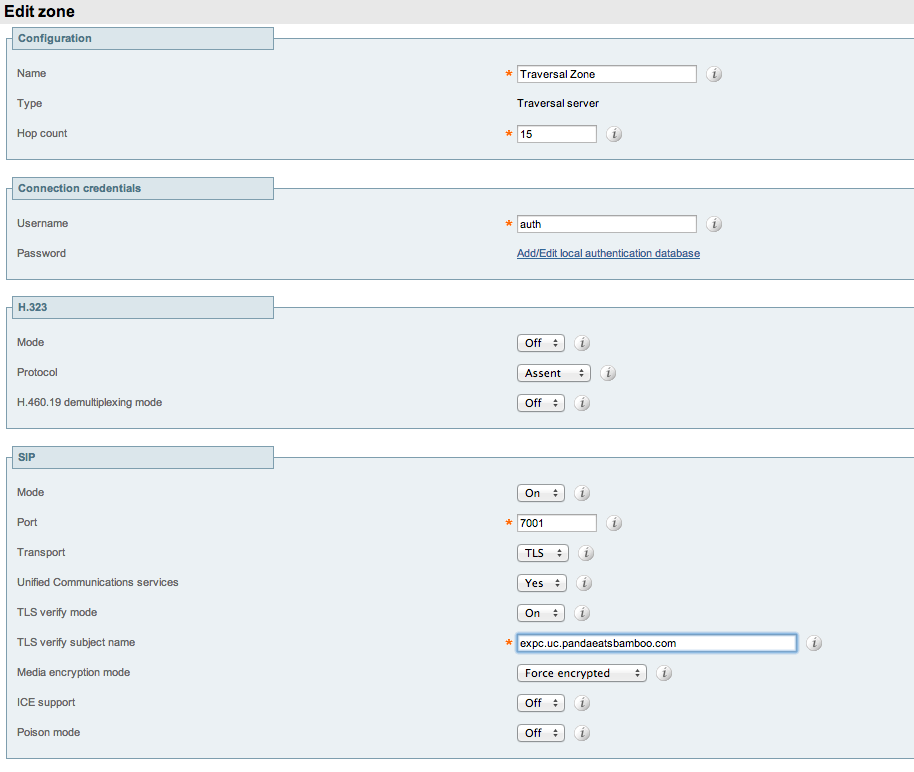Screen dimensions: 914x772
Task: Open info icon for Media encryption mode
Action: coord(663,673)
